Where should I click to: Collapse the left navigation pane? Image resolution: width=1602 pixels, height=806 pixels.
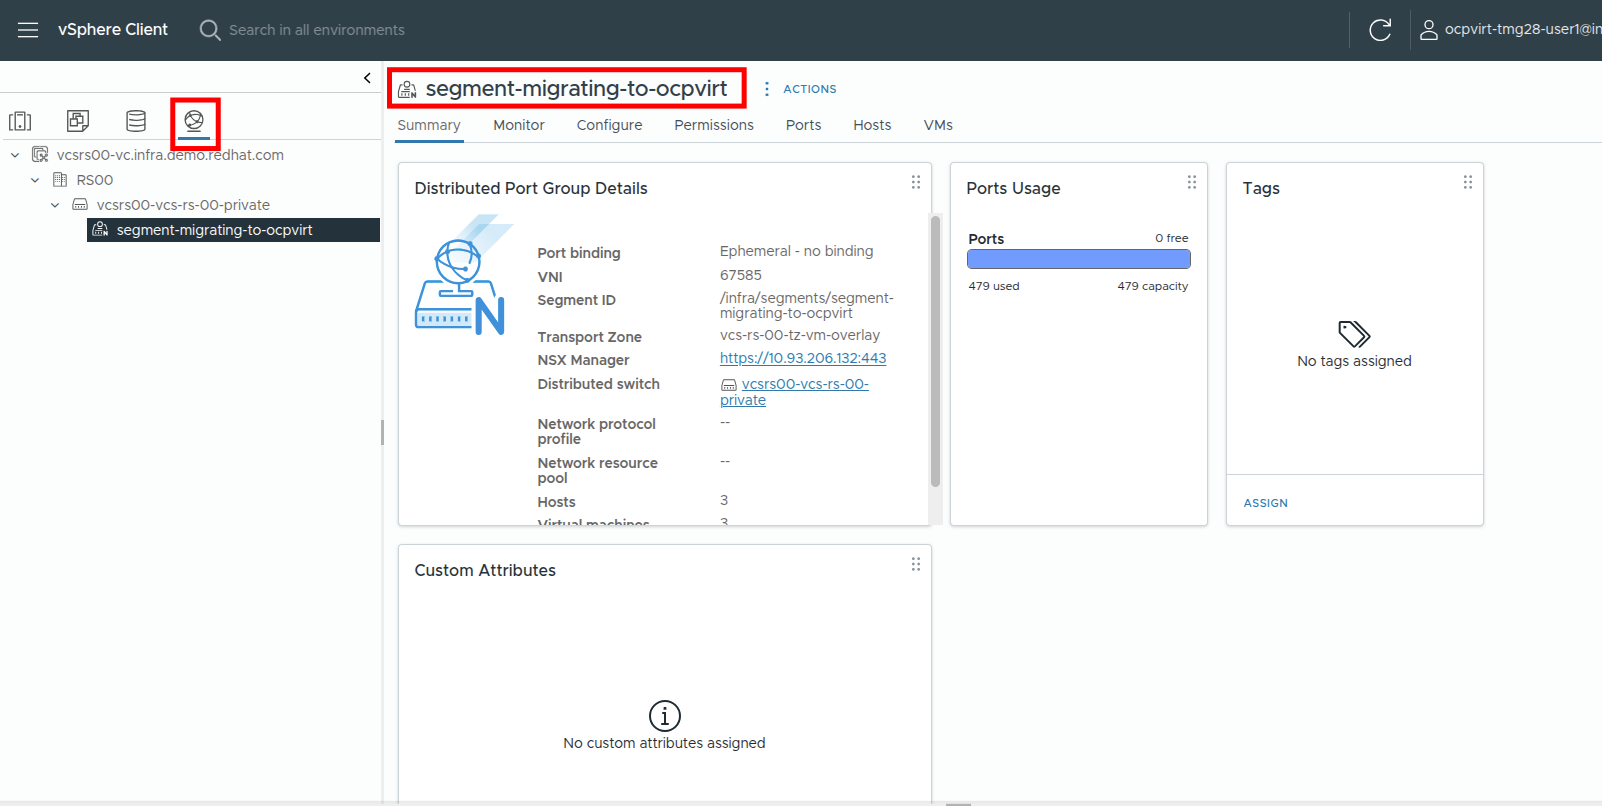coord(367,78)
